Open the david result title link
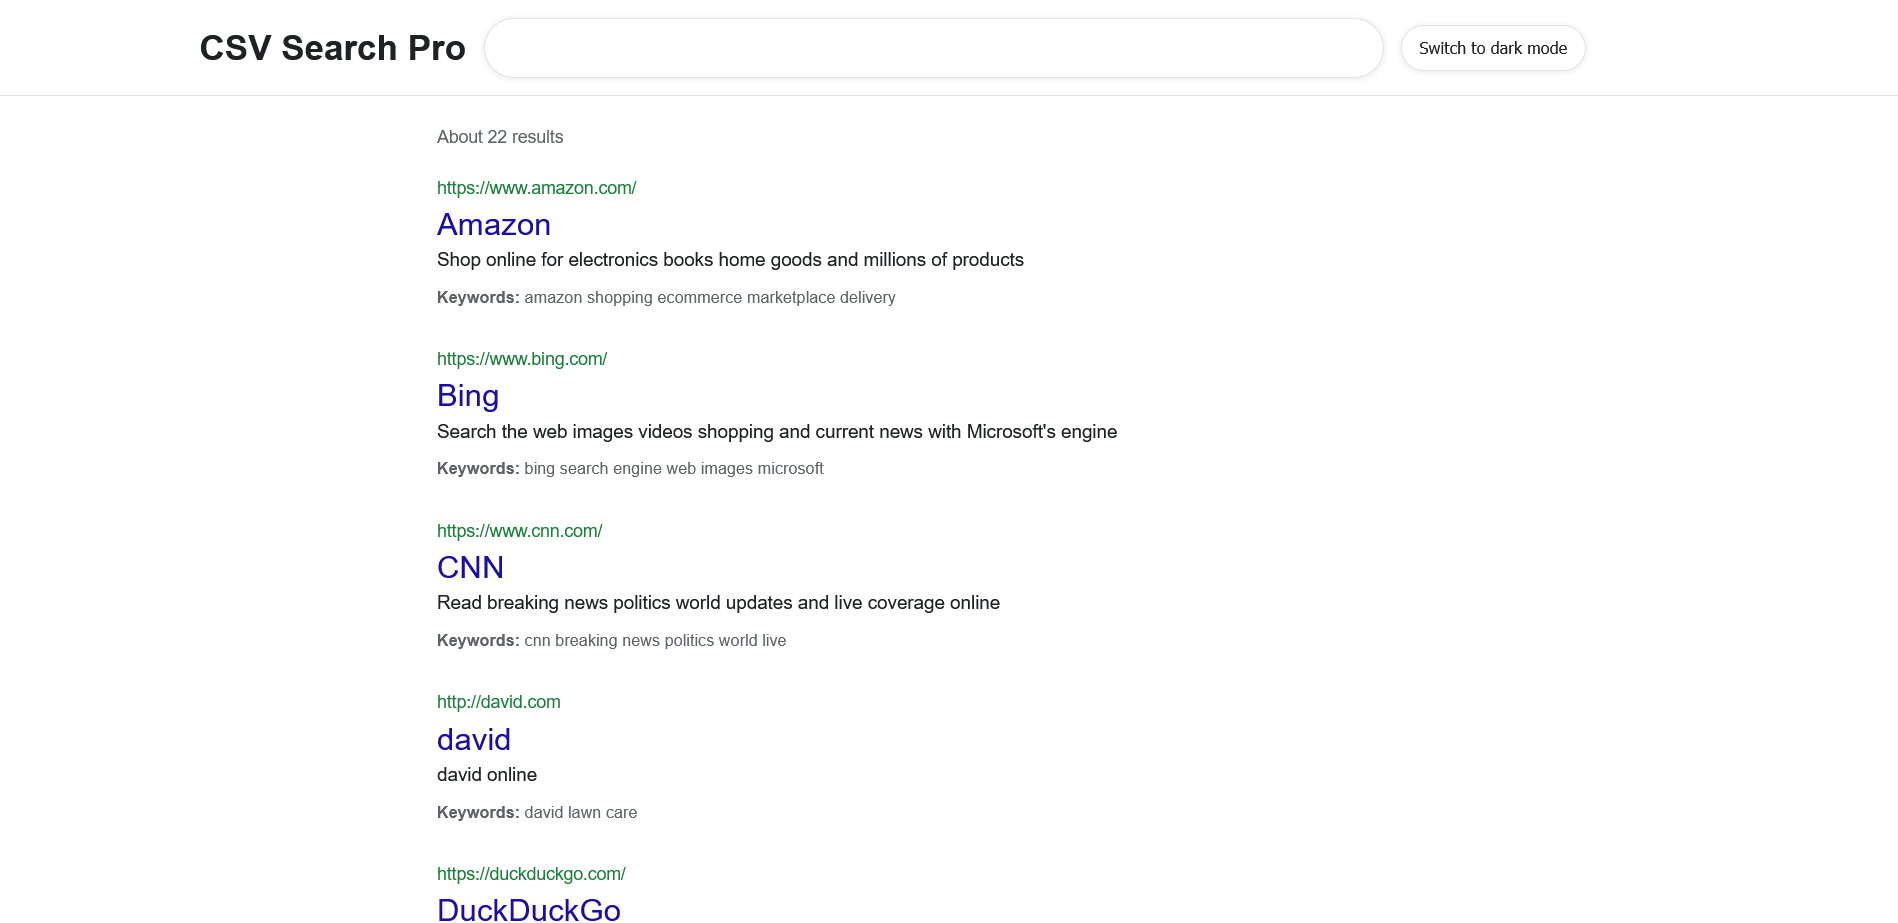This screenshot has height=923, width=1898. point(473,739)
